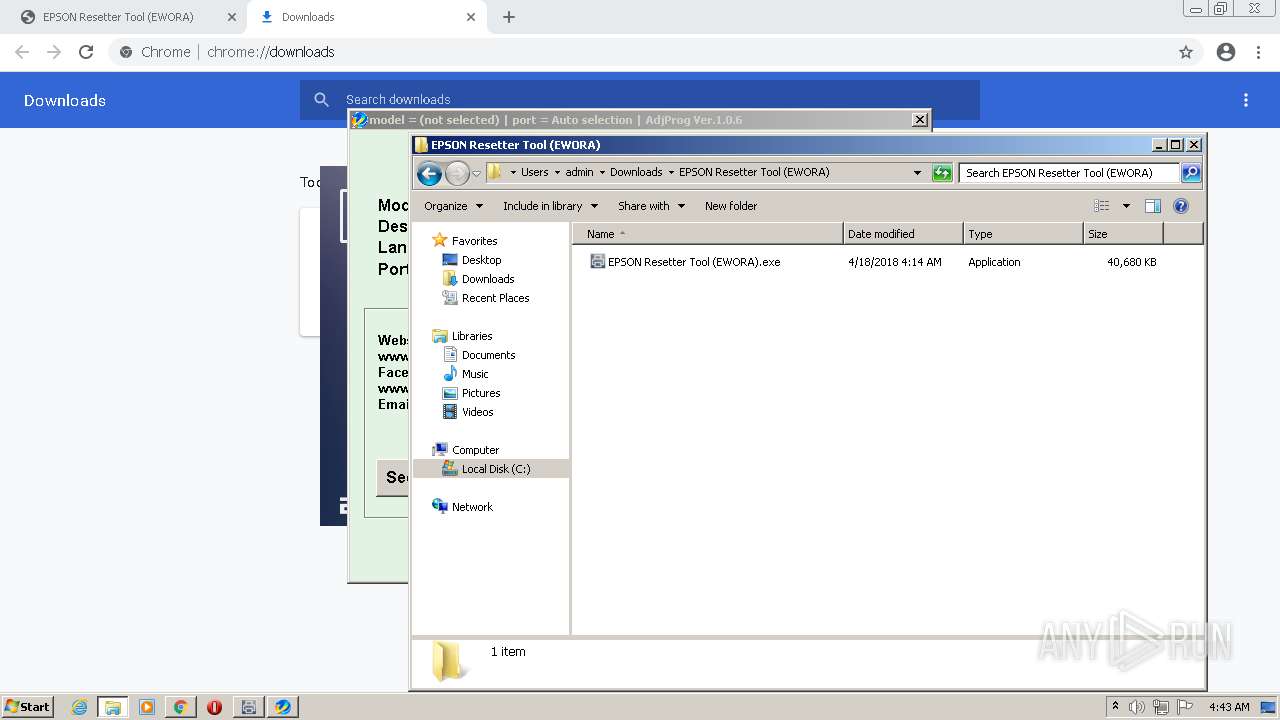
Task: Open the Videos library
Action: click(477, 412)
